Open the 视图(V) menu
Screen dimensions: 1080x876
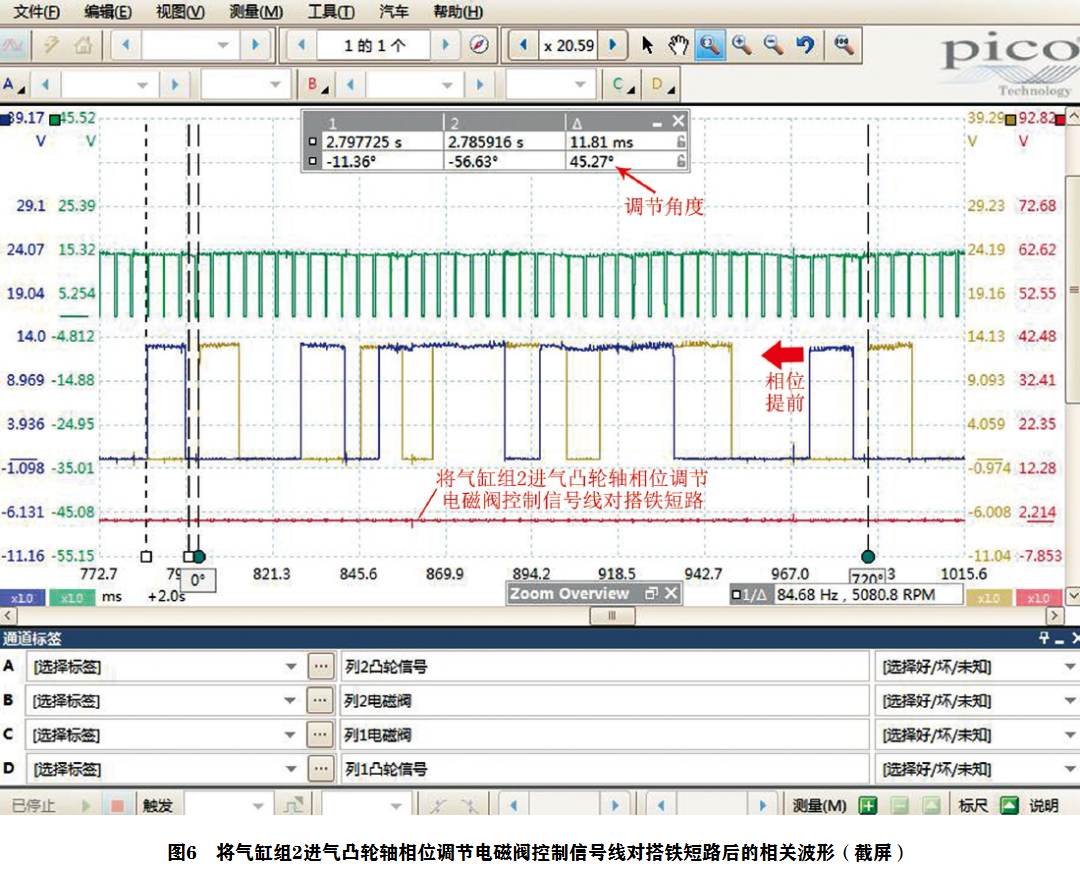point(180,12)
